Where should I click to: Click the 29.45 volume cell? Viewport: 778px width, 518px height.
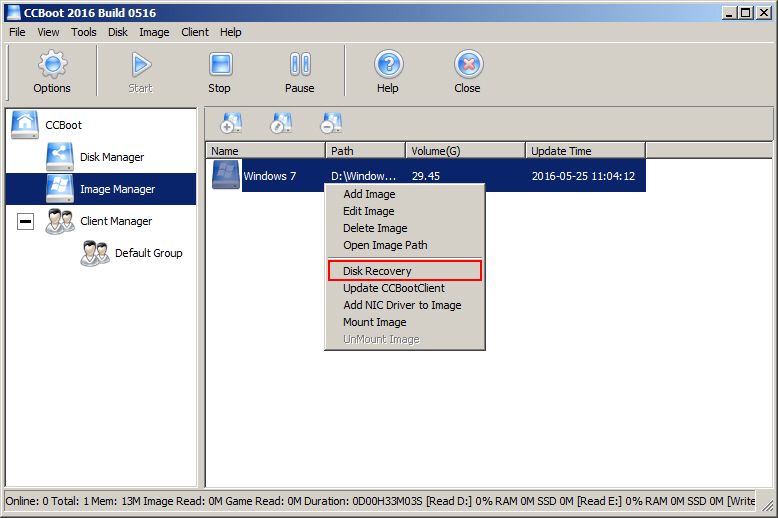click(x=426, y=176)
